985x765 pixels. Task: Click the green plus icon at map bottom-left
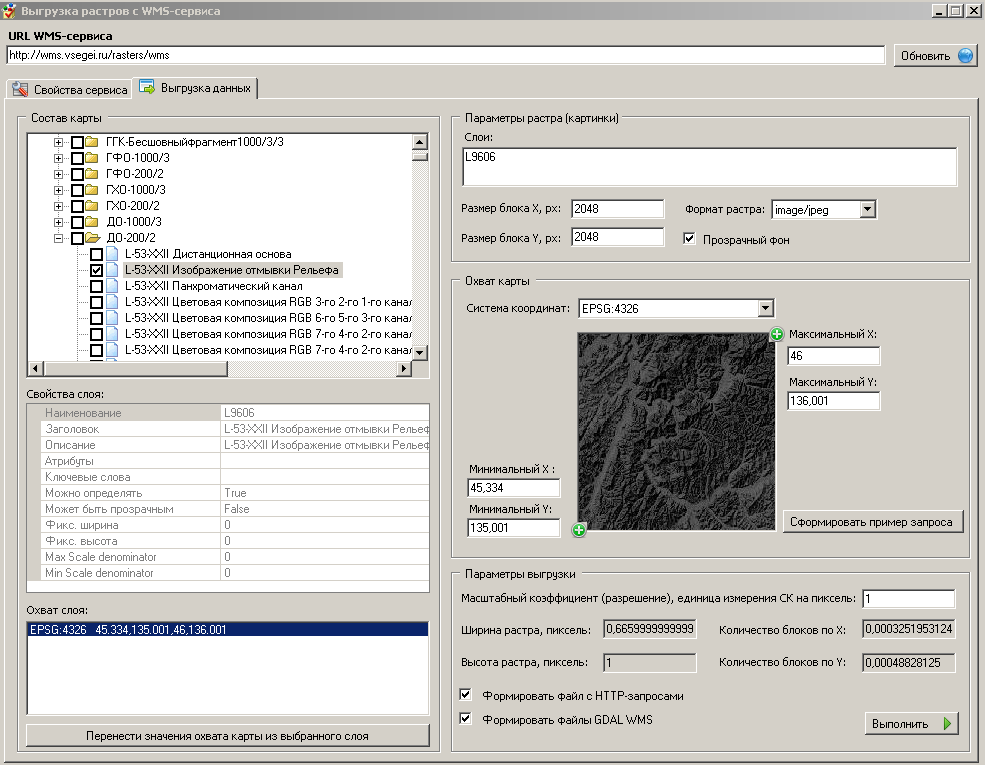pos(579,530)
